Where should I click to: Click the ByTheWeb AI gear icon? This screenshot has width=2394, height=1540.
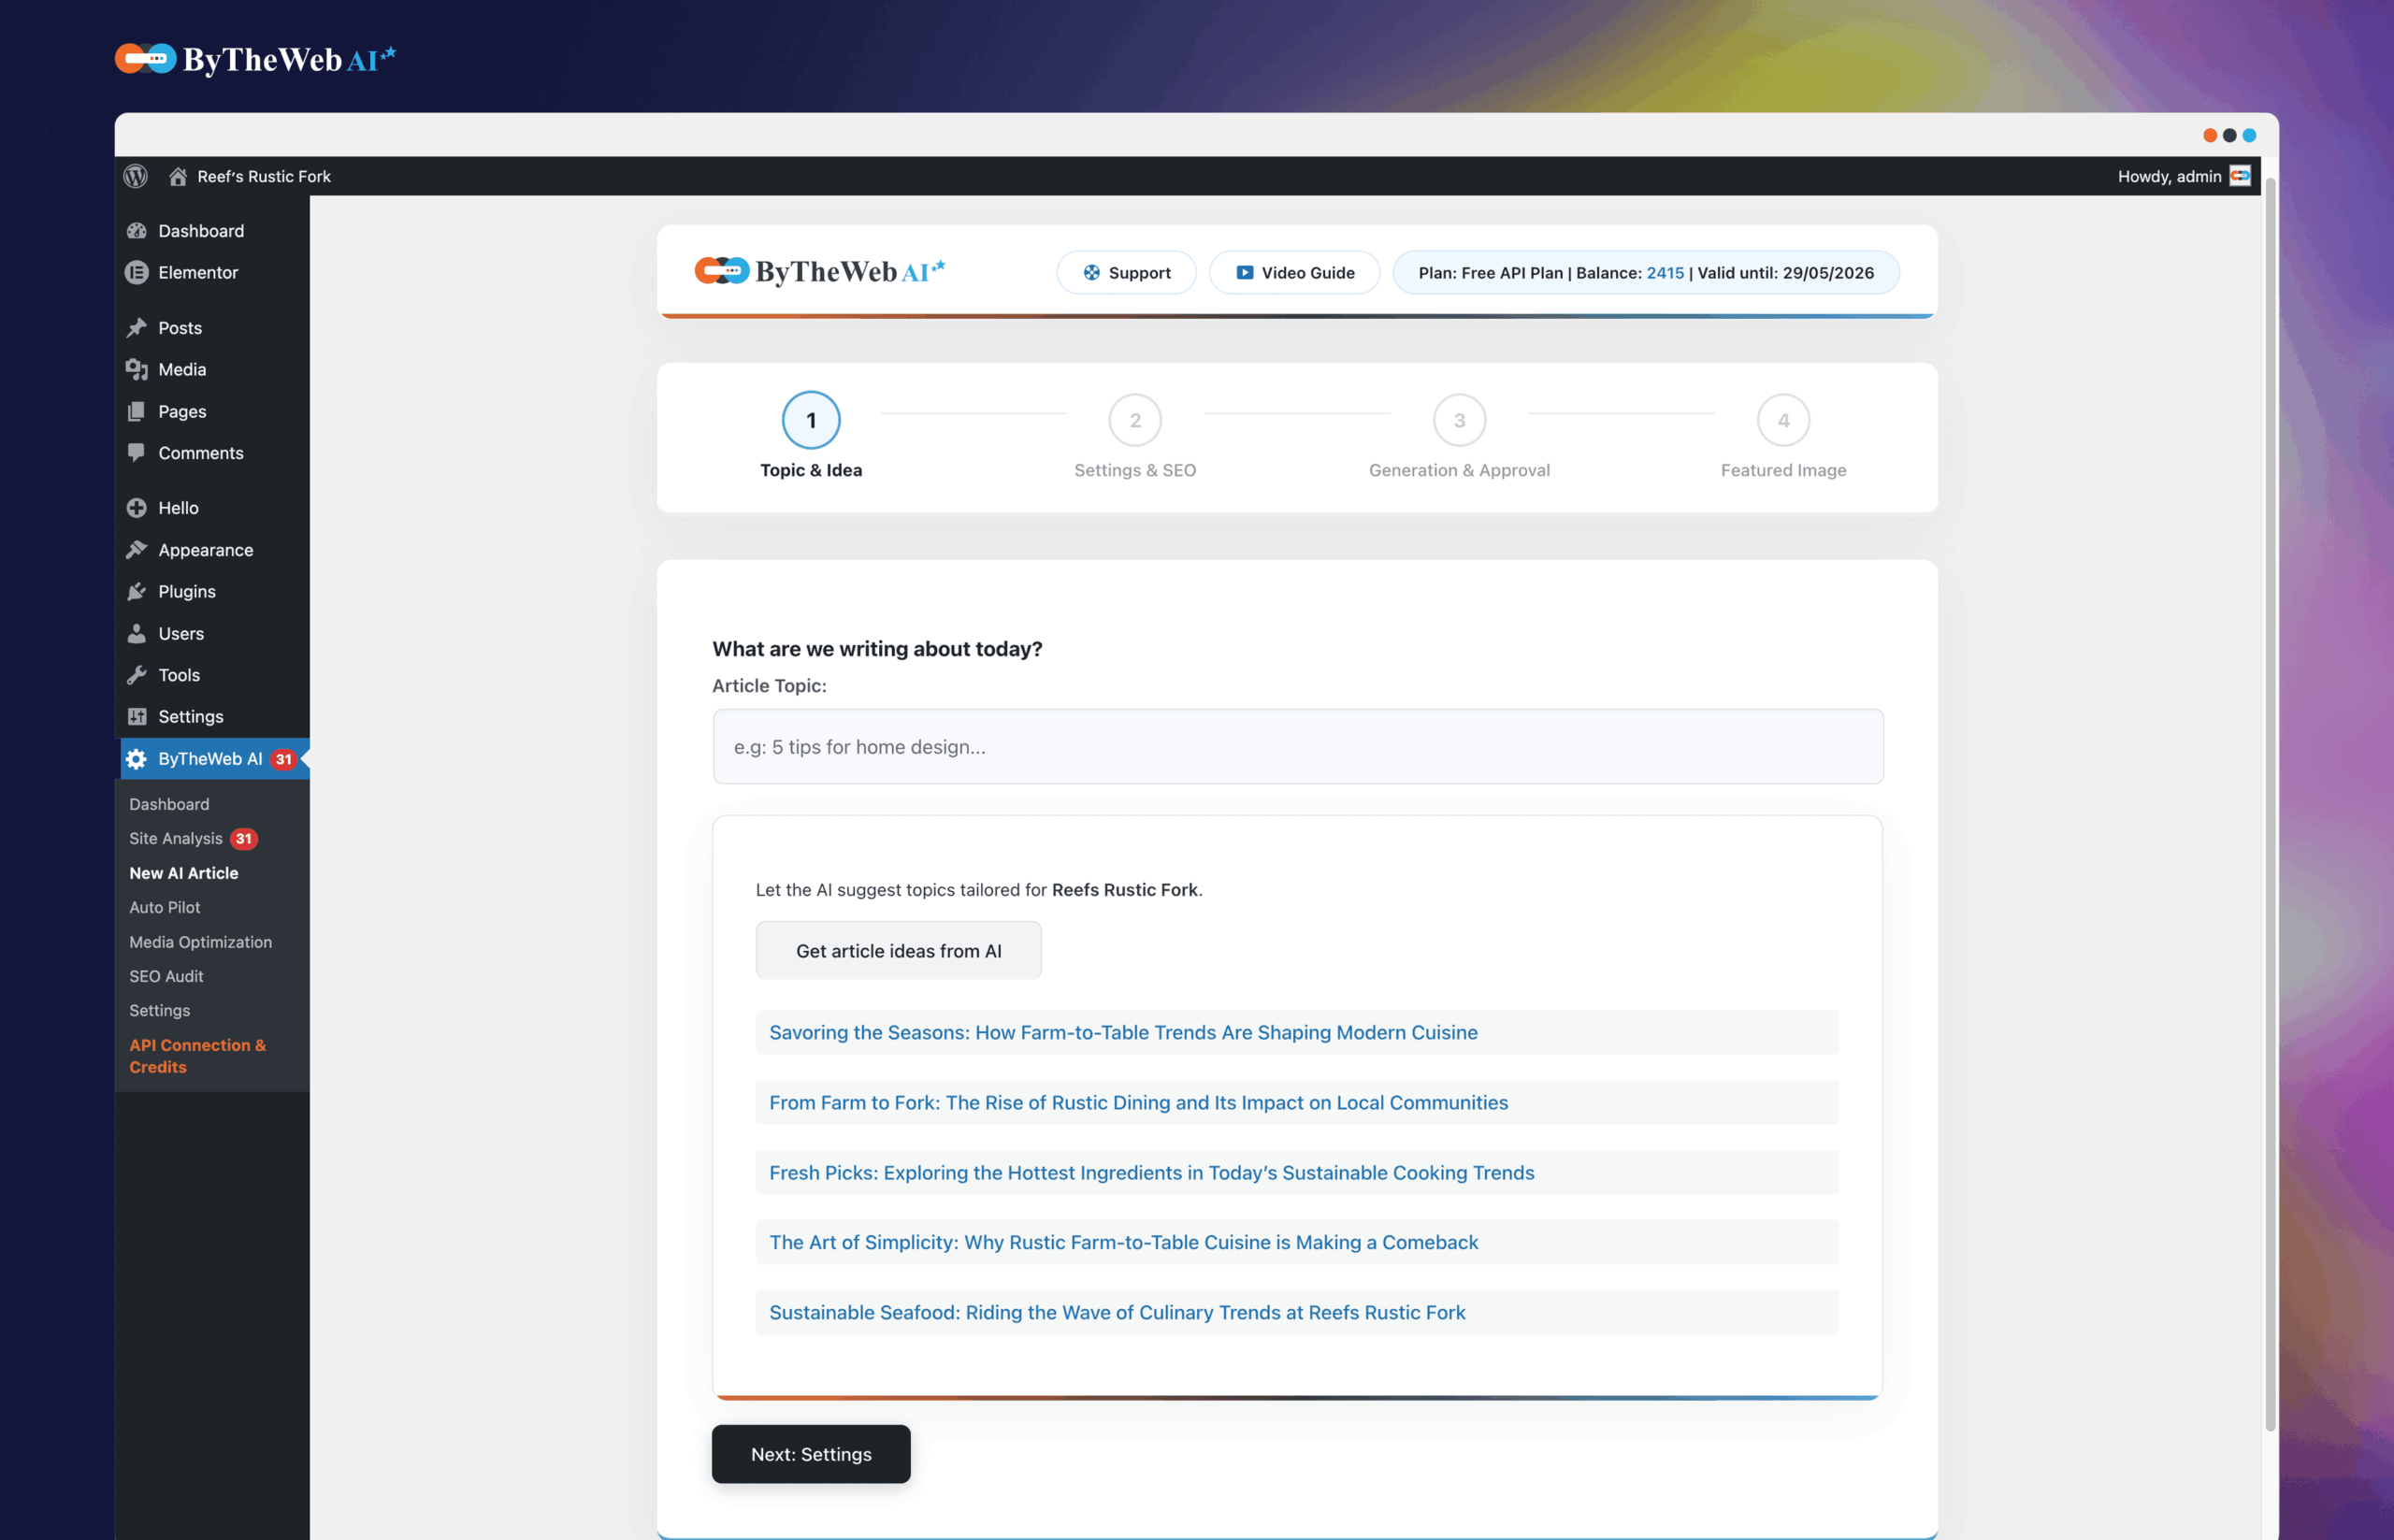[x=137, y=759]
